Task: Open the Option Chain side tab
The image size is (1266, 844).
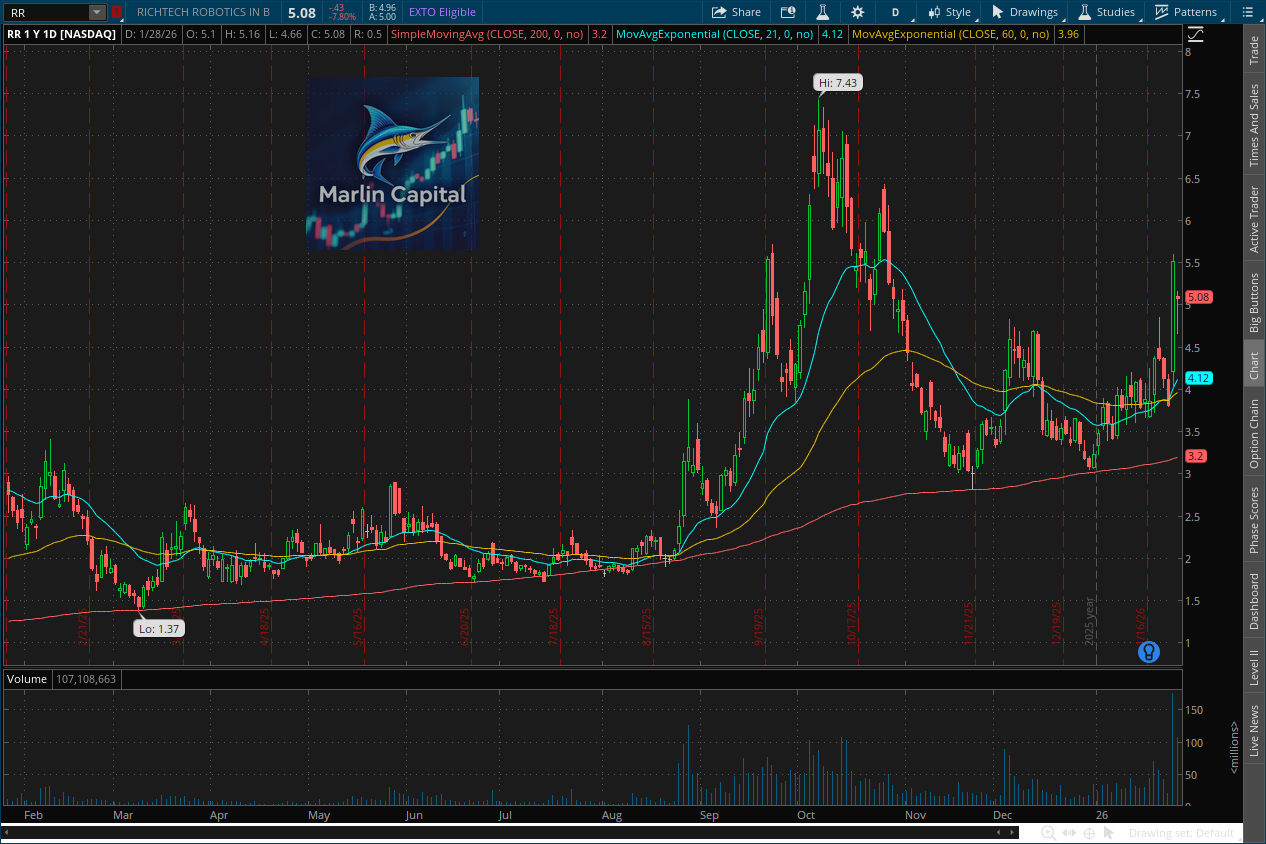Action: pos(1254,434)
